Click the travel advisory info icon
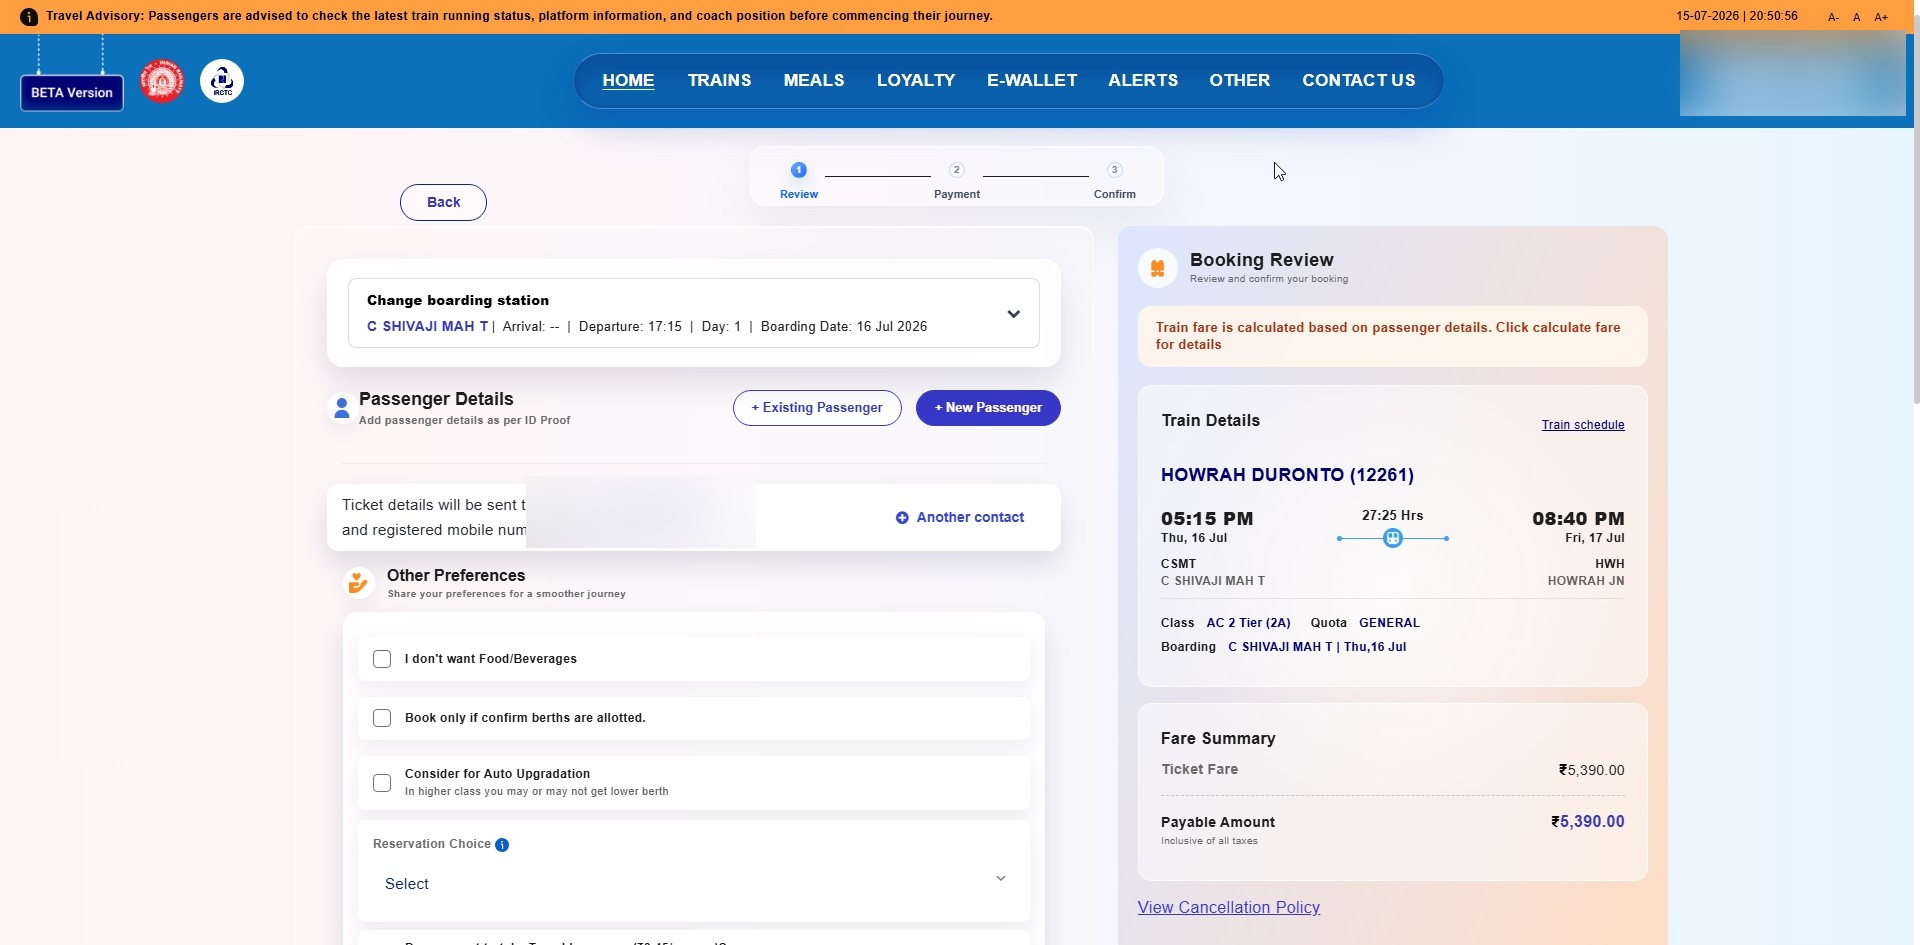The height and width of the screenshot is (945, 1920). pos(29,17)
